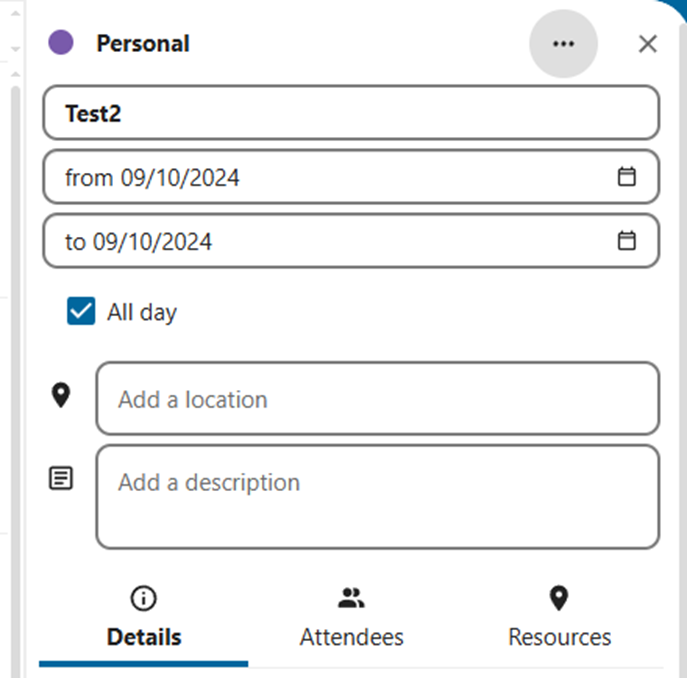Click the description notes icon
This screenshot has width=687, height=678.
61,478
